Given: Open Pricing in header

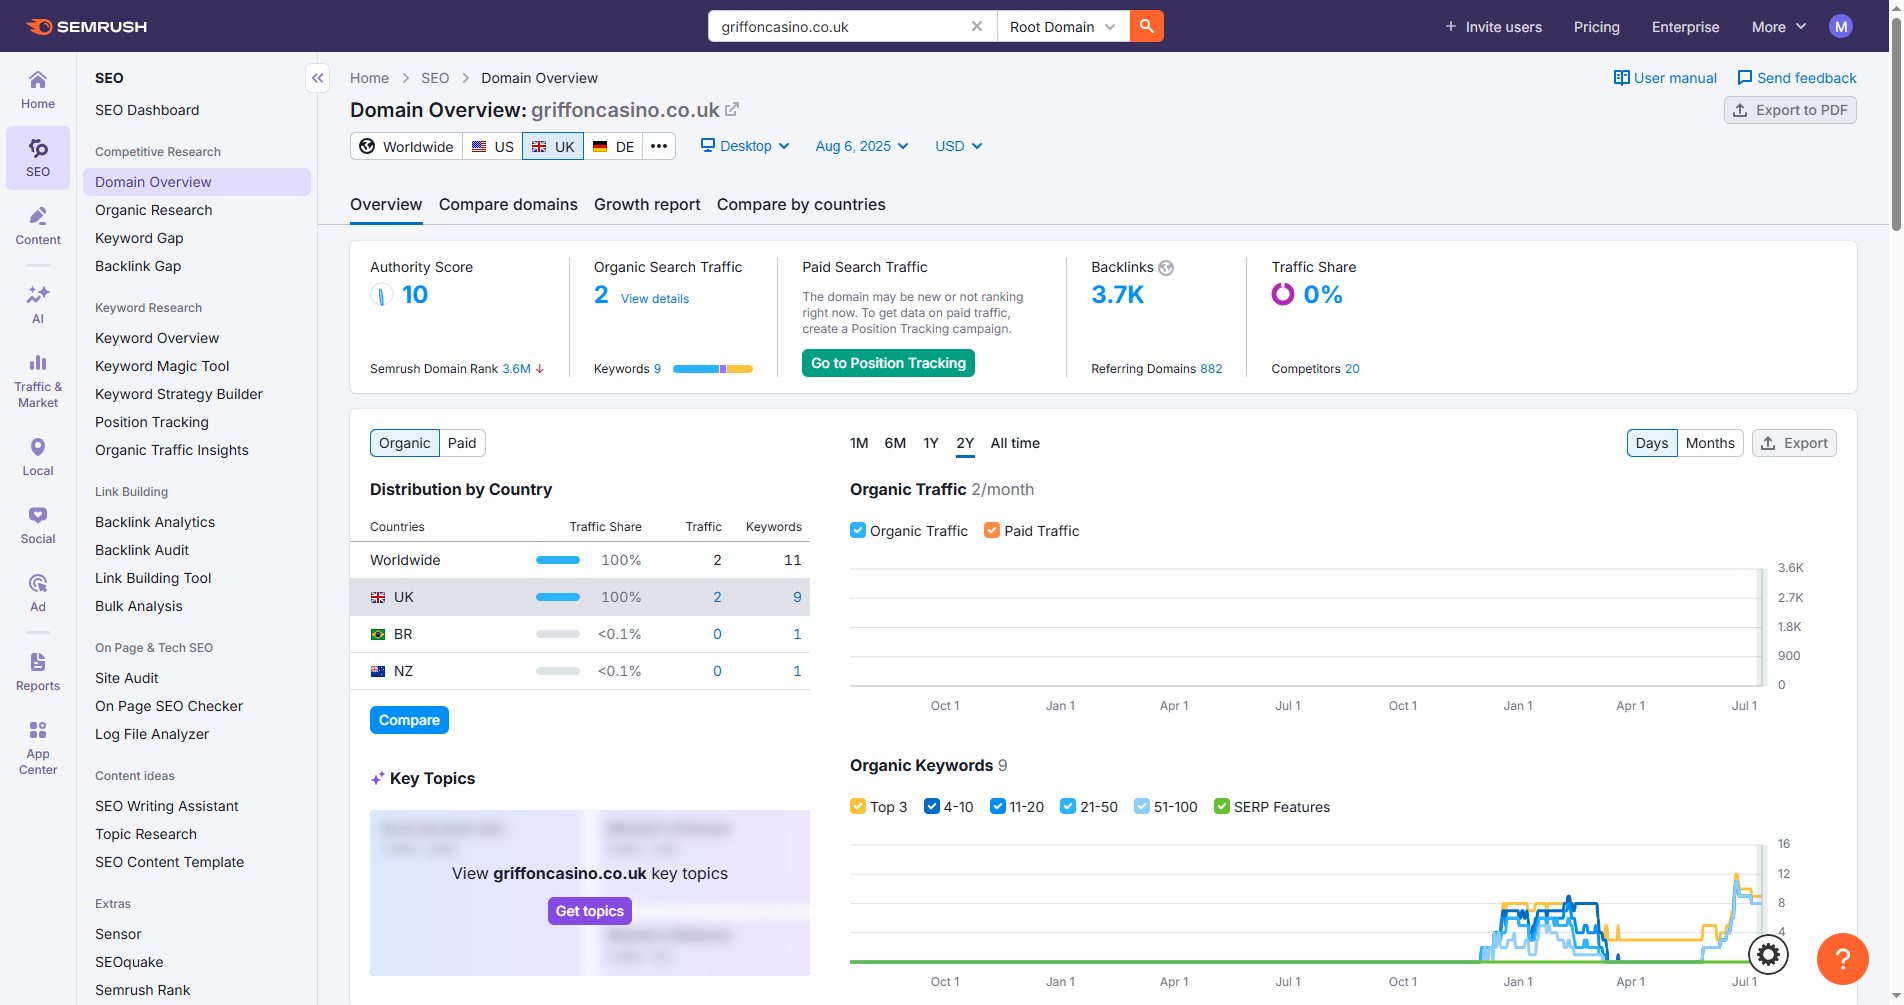Looking at the screenshot, I should pyautogui.click(x=1596, y=27).
